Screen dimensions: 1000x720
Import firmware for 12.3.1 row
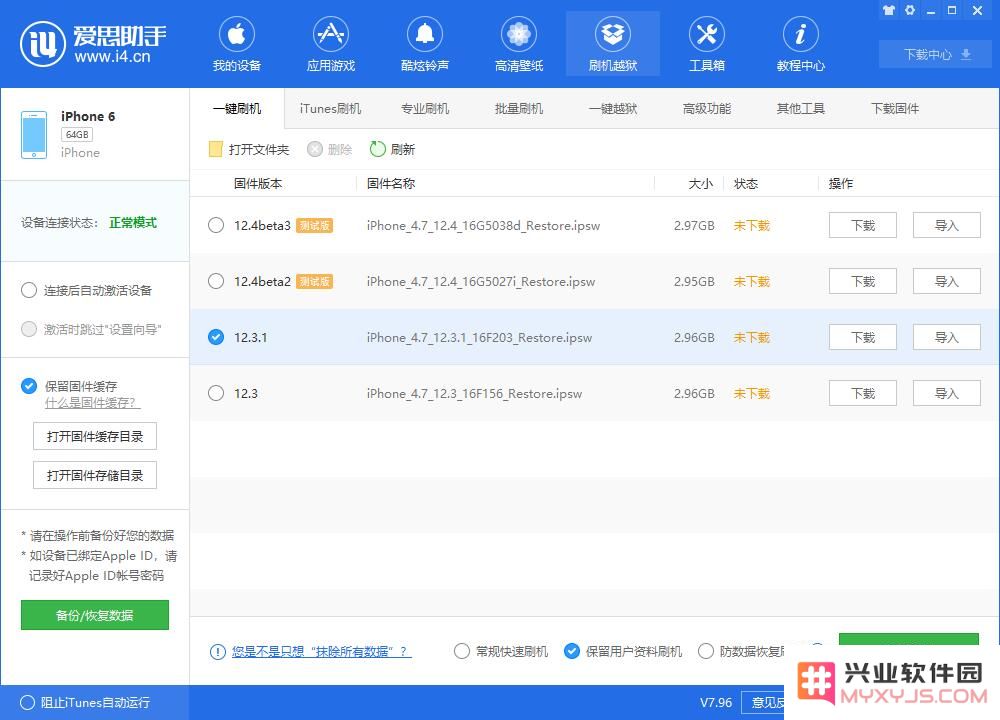(946, 337)
